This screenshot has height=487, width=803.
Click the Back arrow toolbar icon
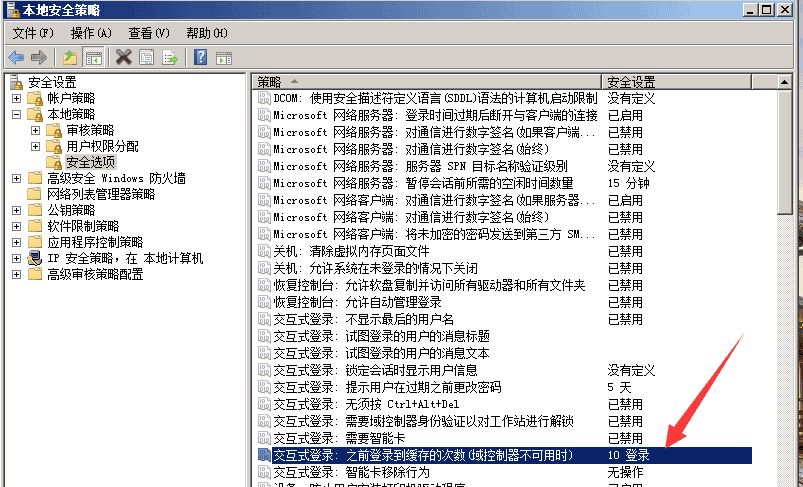click(x=16, y=57)
